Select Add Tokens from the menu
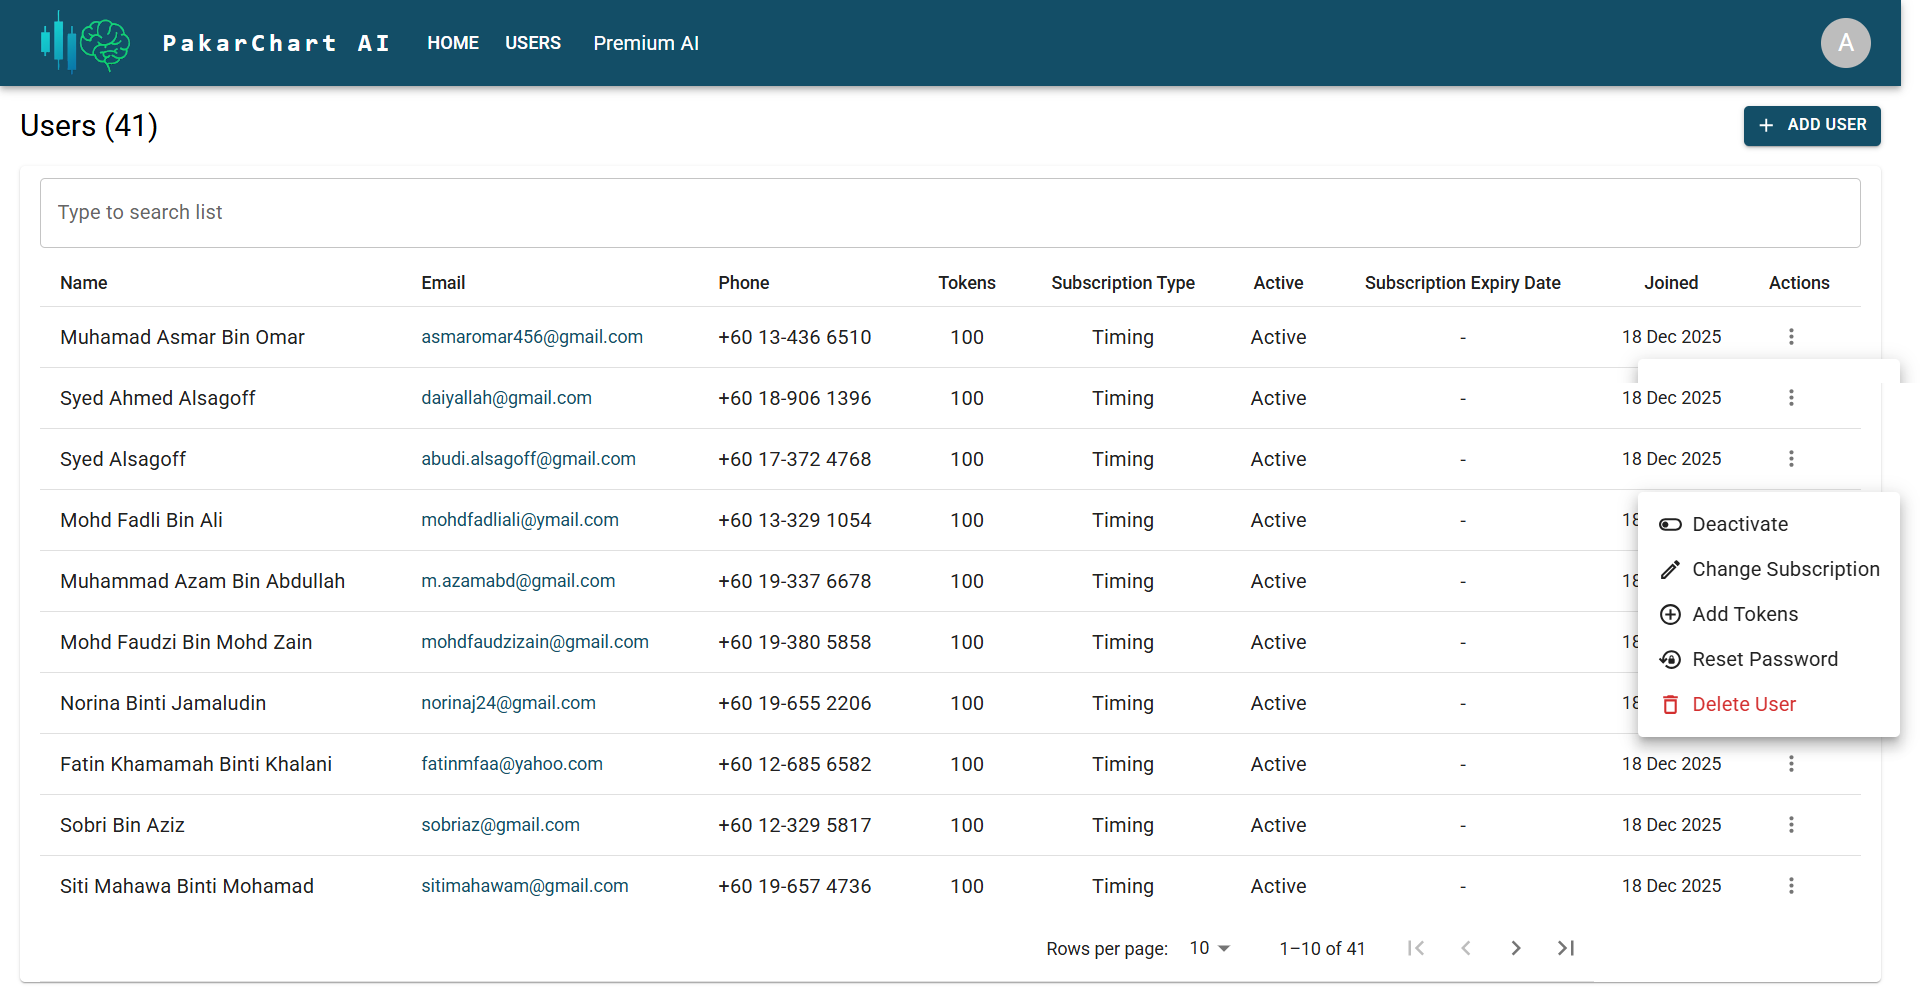Viewport: 1920px width, 1001px height. [x=1744, y=614]
